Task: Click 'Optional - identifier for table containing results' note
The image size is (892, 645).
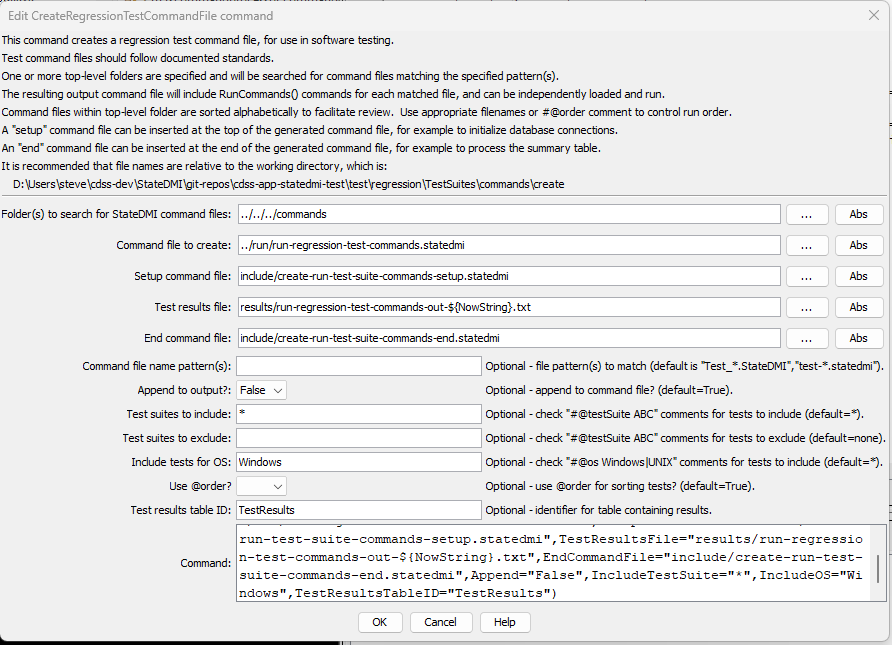Action: pyautogui.click(x=598, y=510)
